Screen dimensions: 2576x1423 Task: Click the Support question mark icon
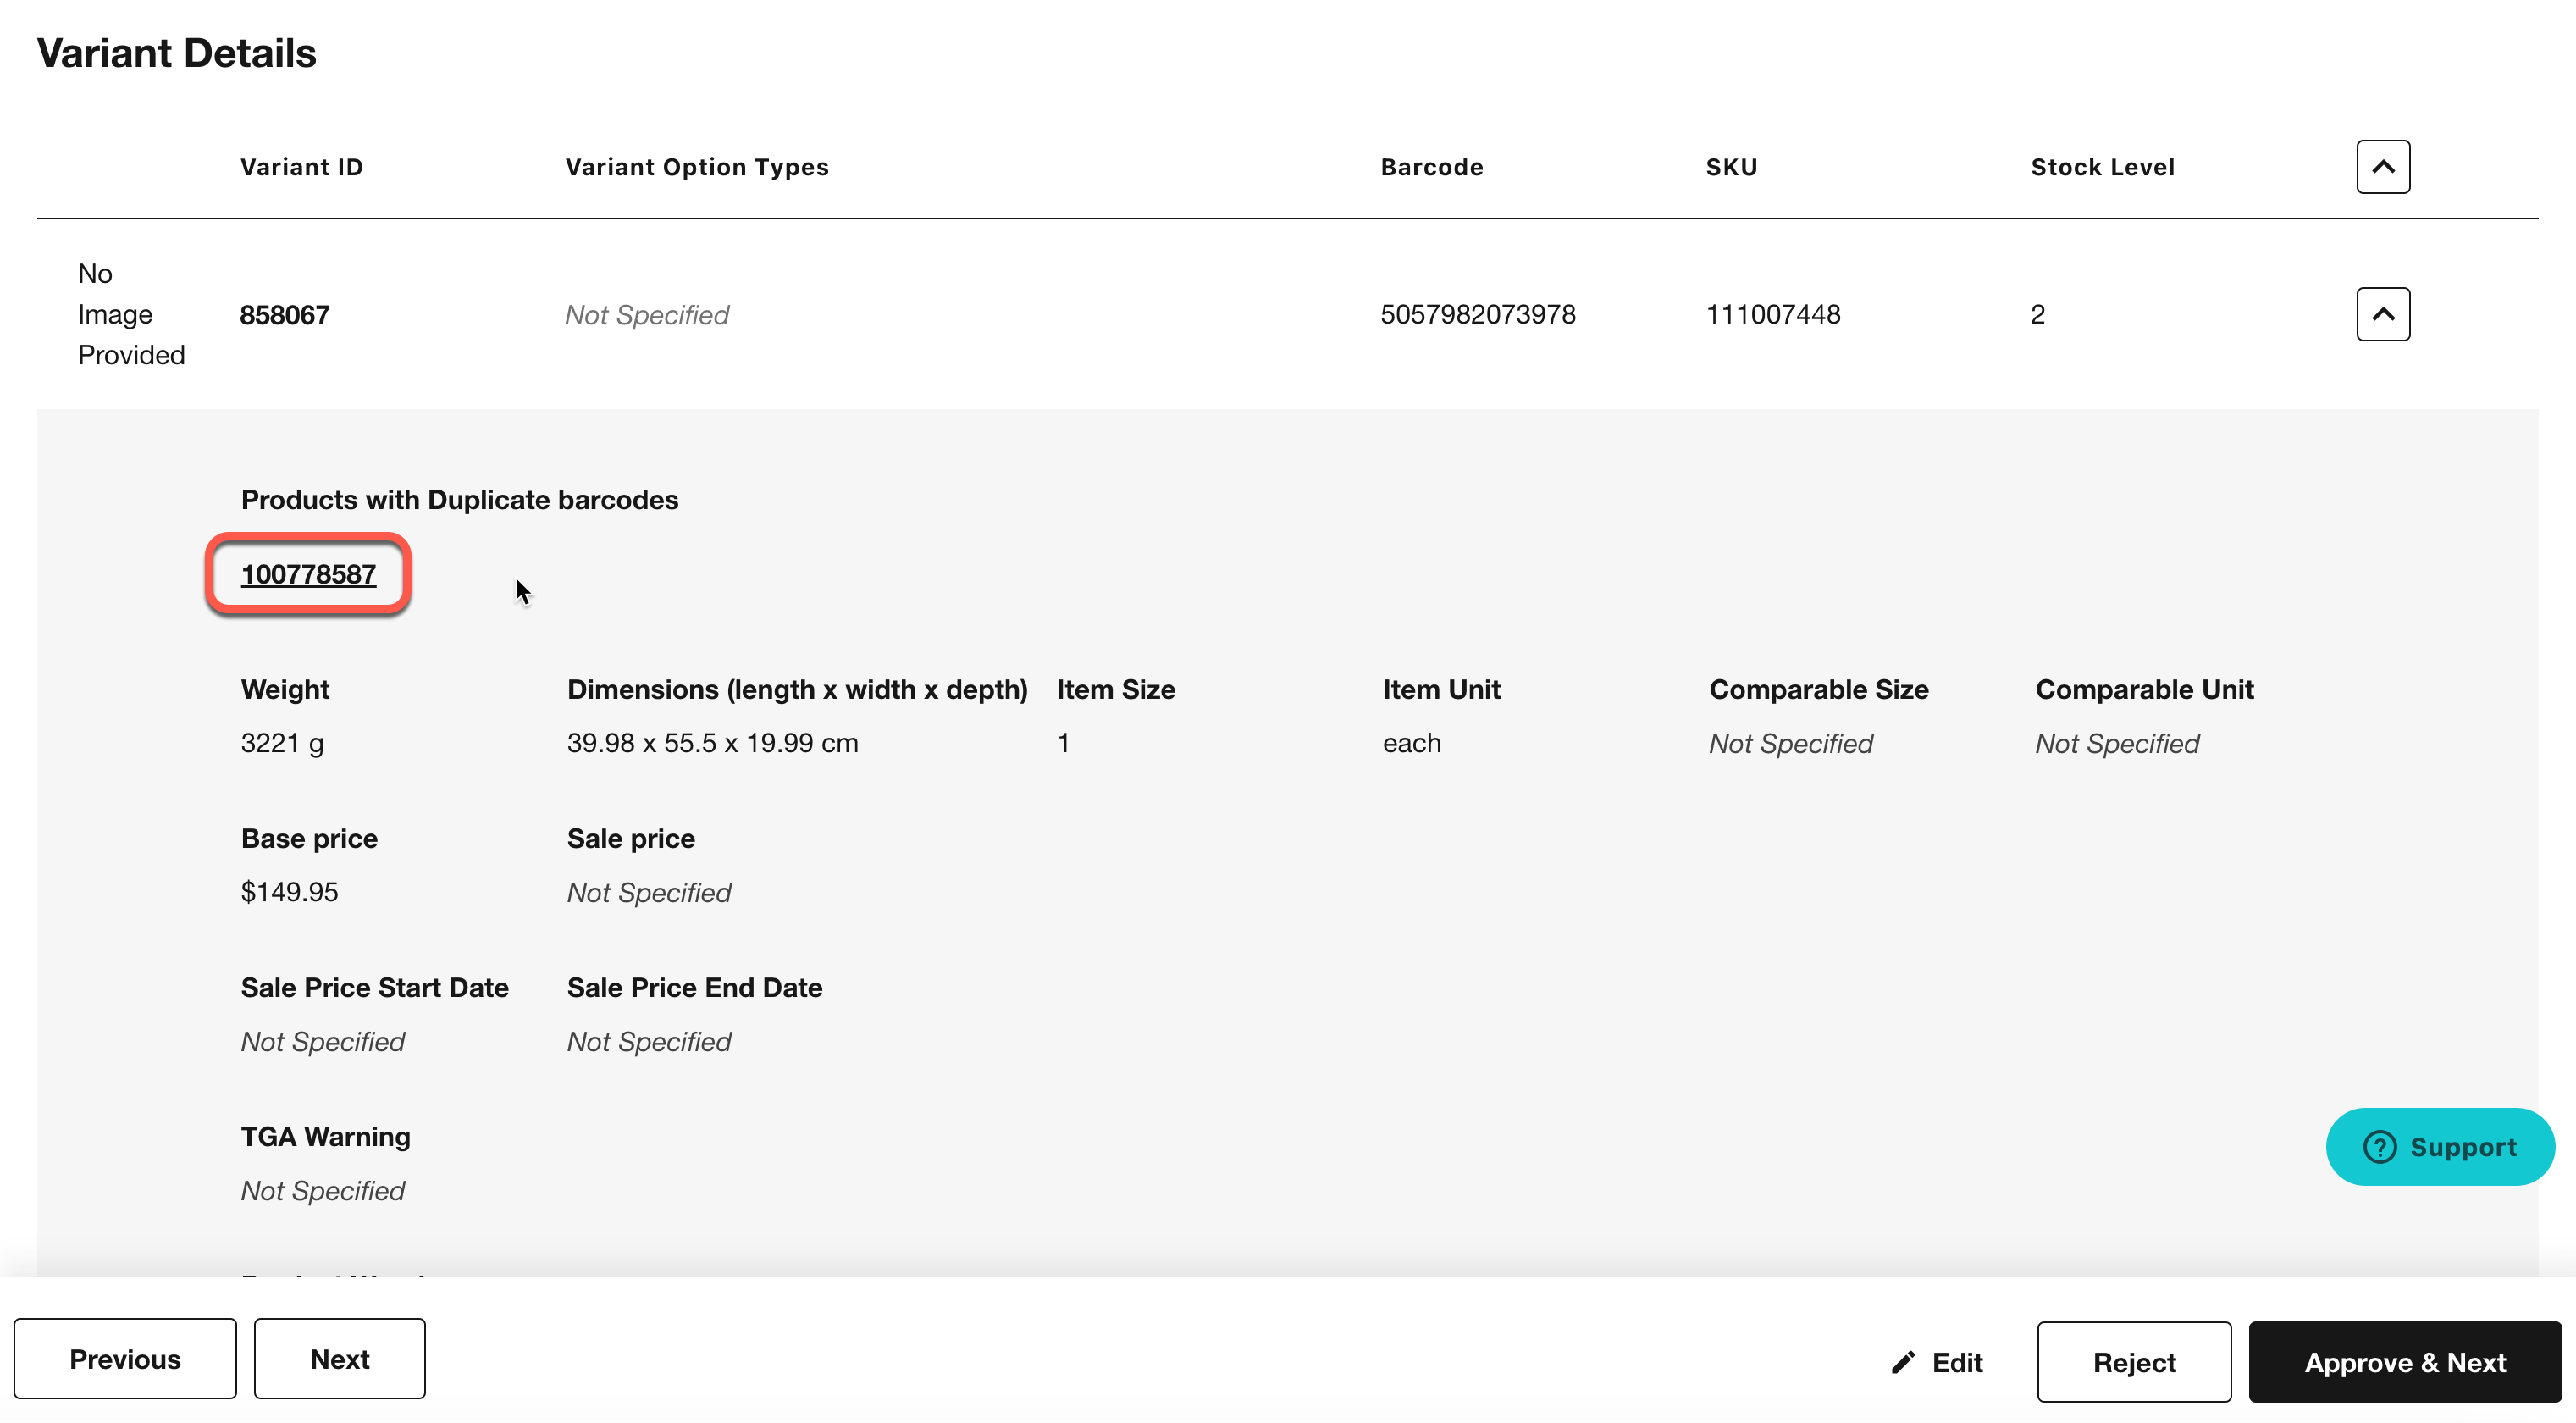2379,1147
